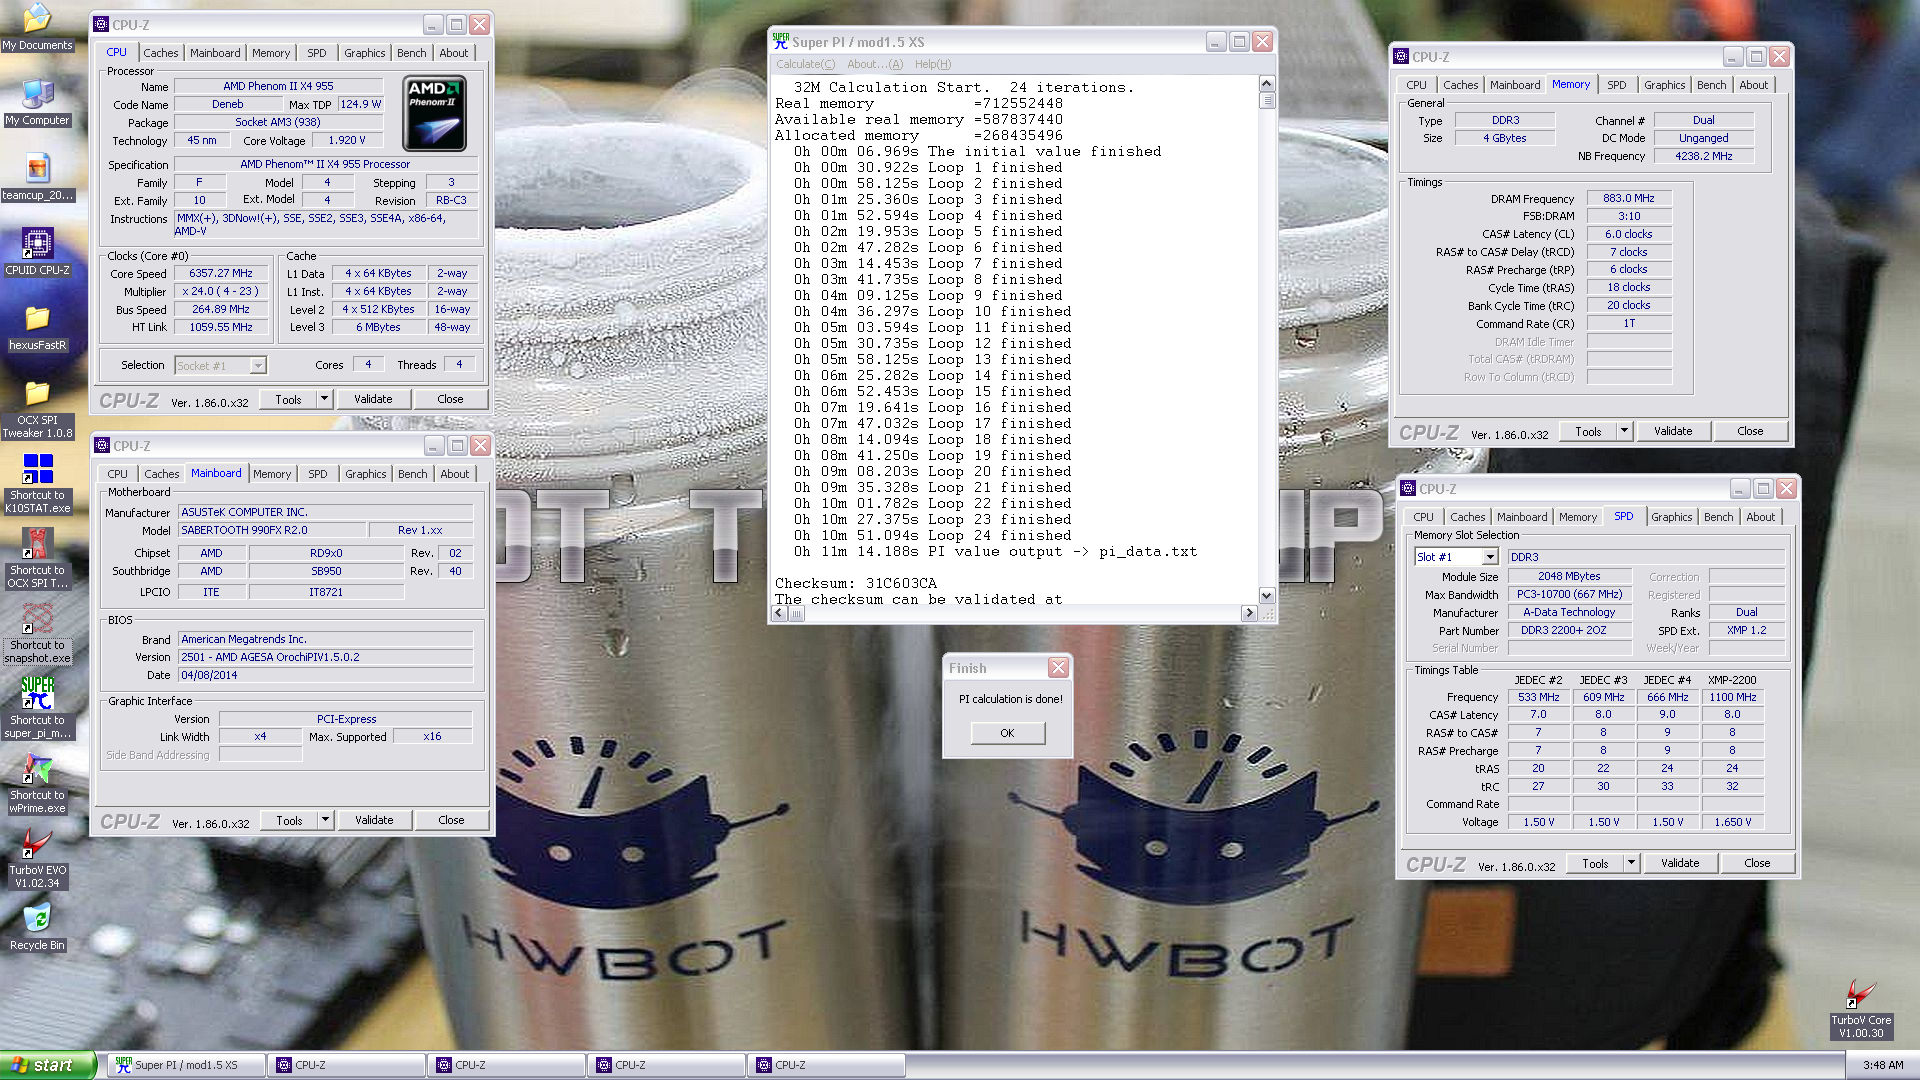Click Close button in SPD window
The image size is (1920, 1080).
1757,863
